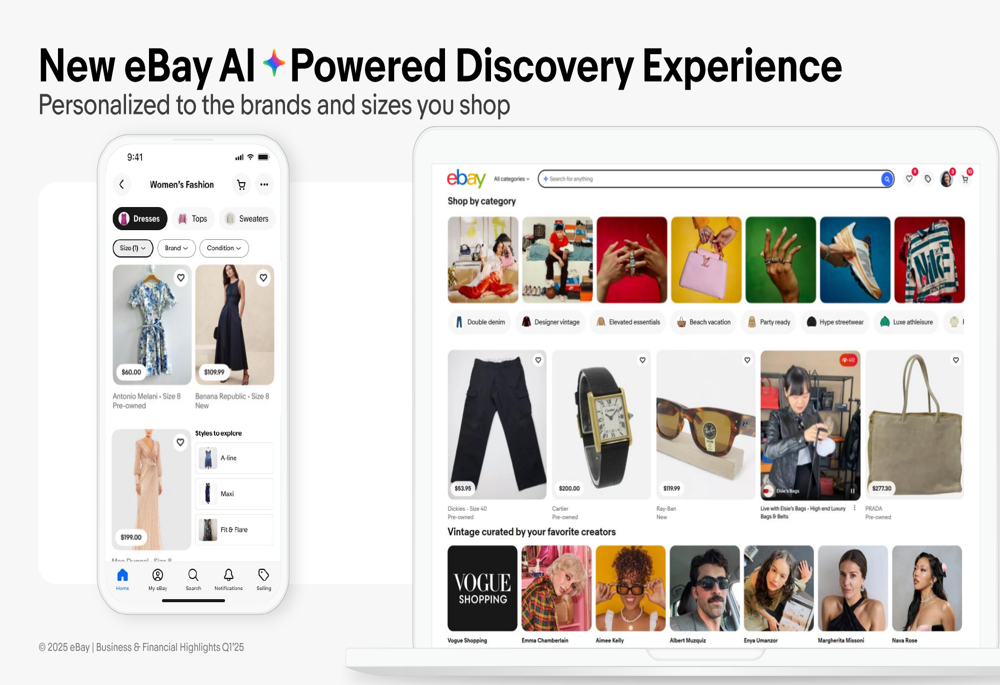The height and width of the screenshot is (685, 1000).
Task: Tap the phone back arrow icon
Action: click(122, 184)
